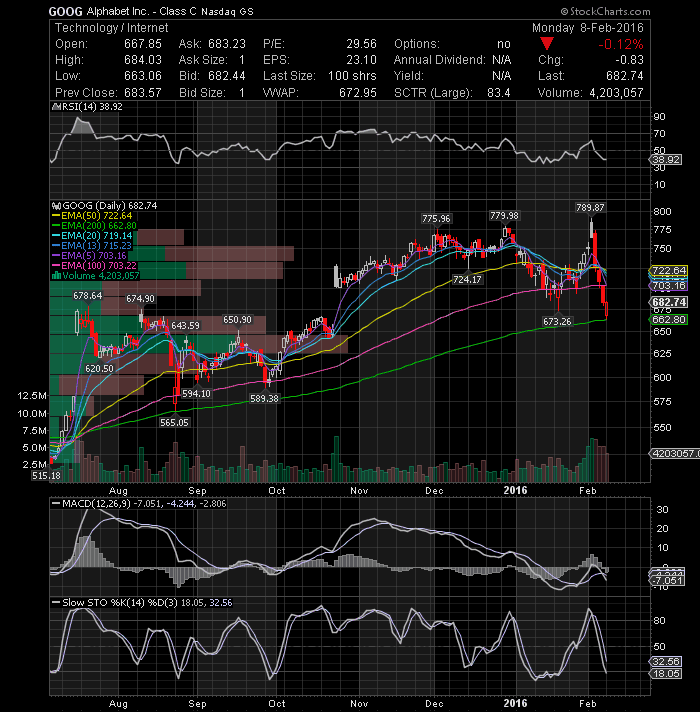Viewport: 700px width, 712px height.
Task: Select the EMA(13) 715.23 legend entry
Action: (92, 246)
